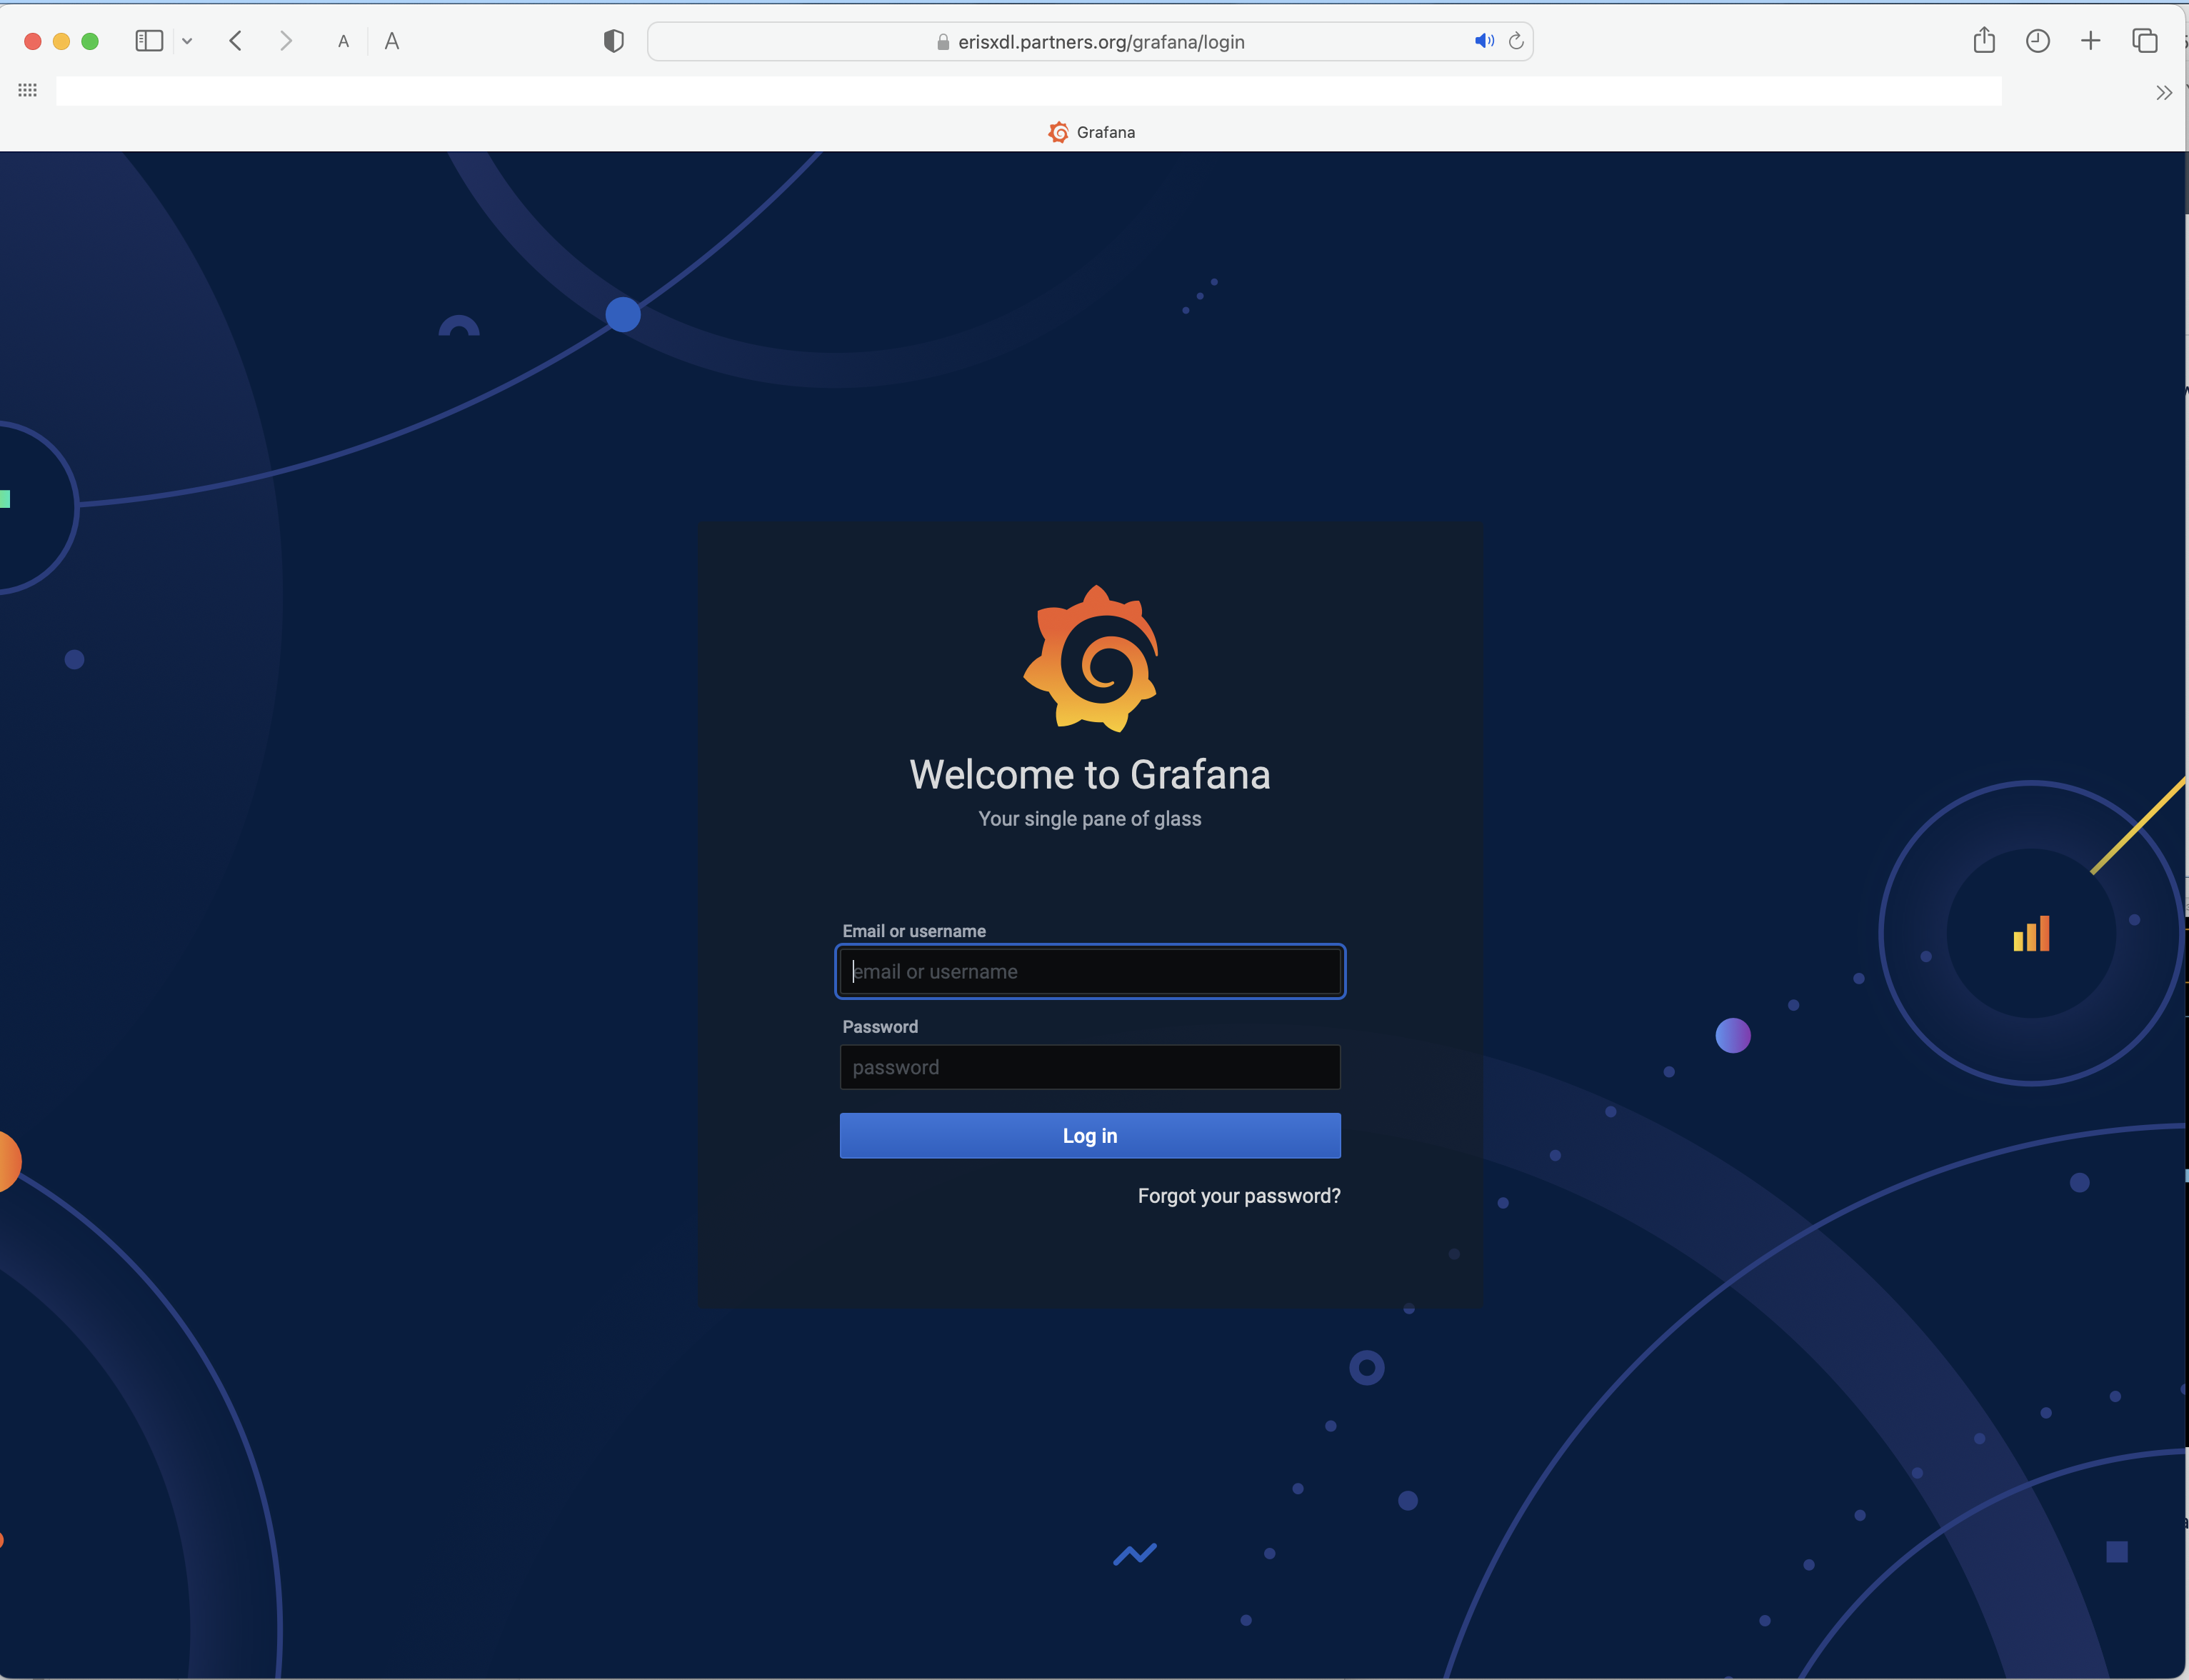Minimize the window with yellow button

[x=61, y=41]
